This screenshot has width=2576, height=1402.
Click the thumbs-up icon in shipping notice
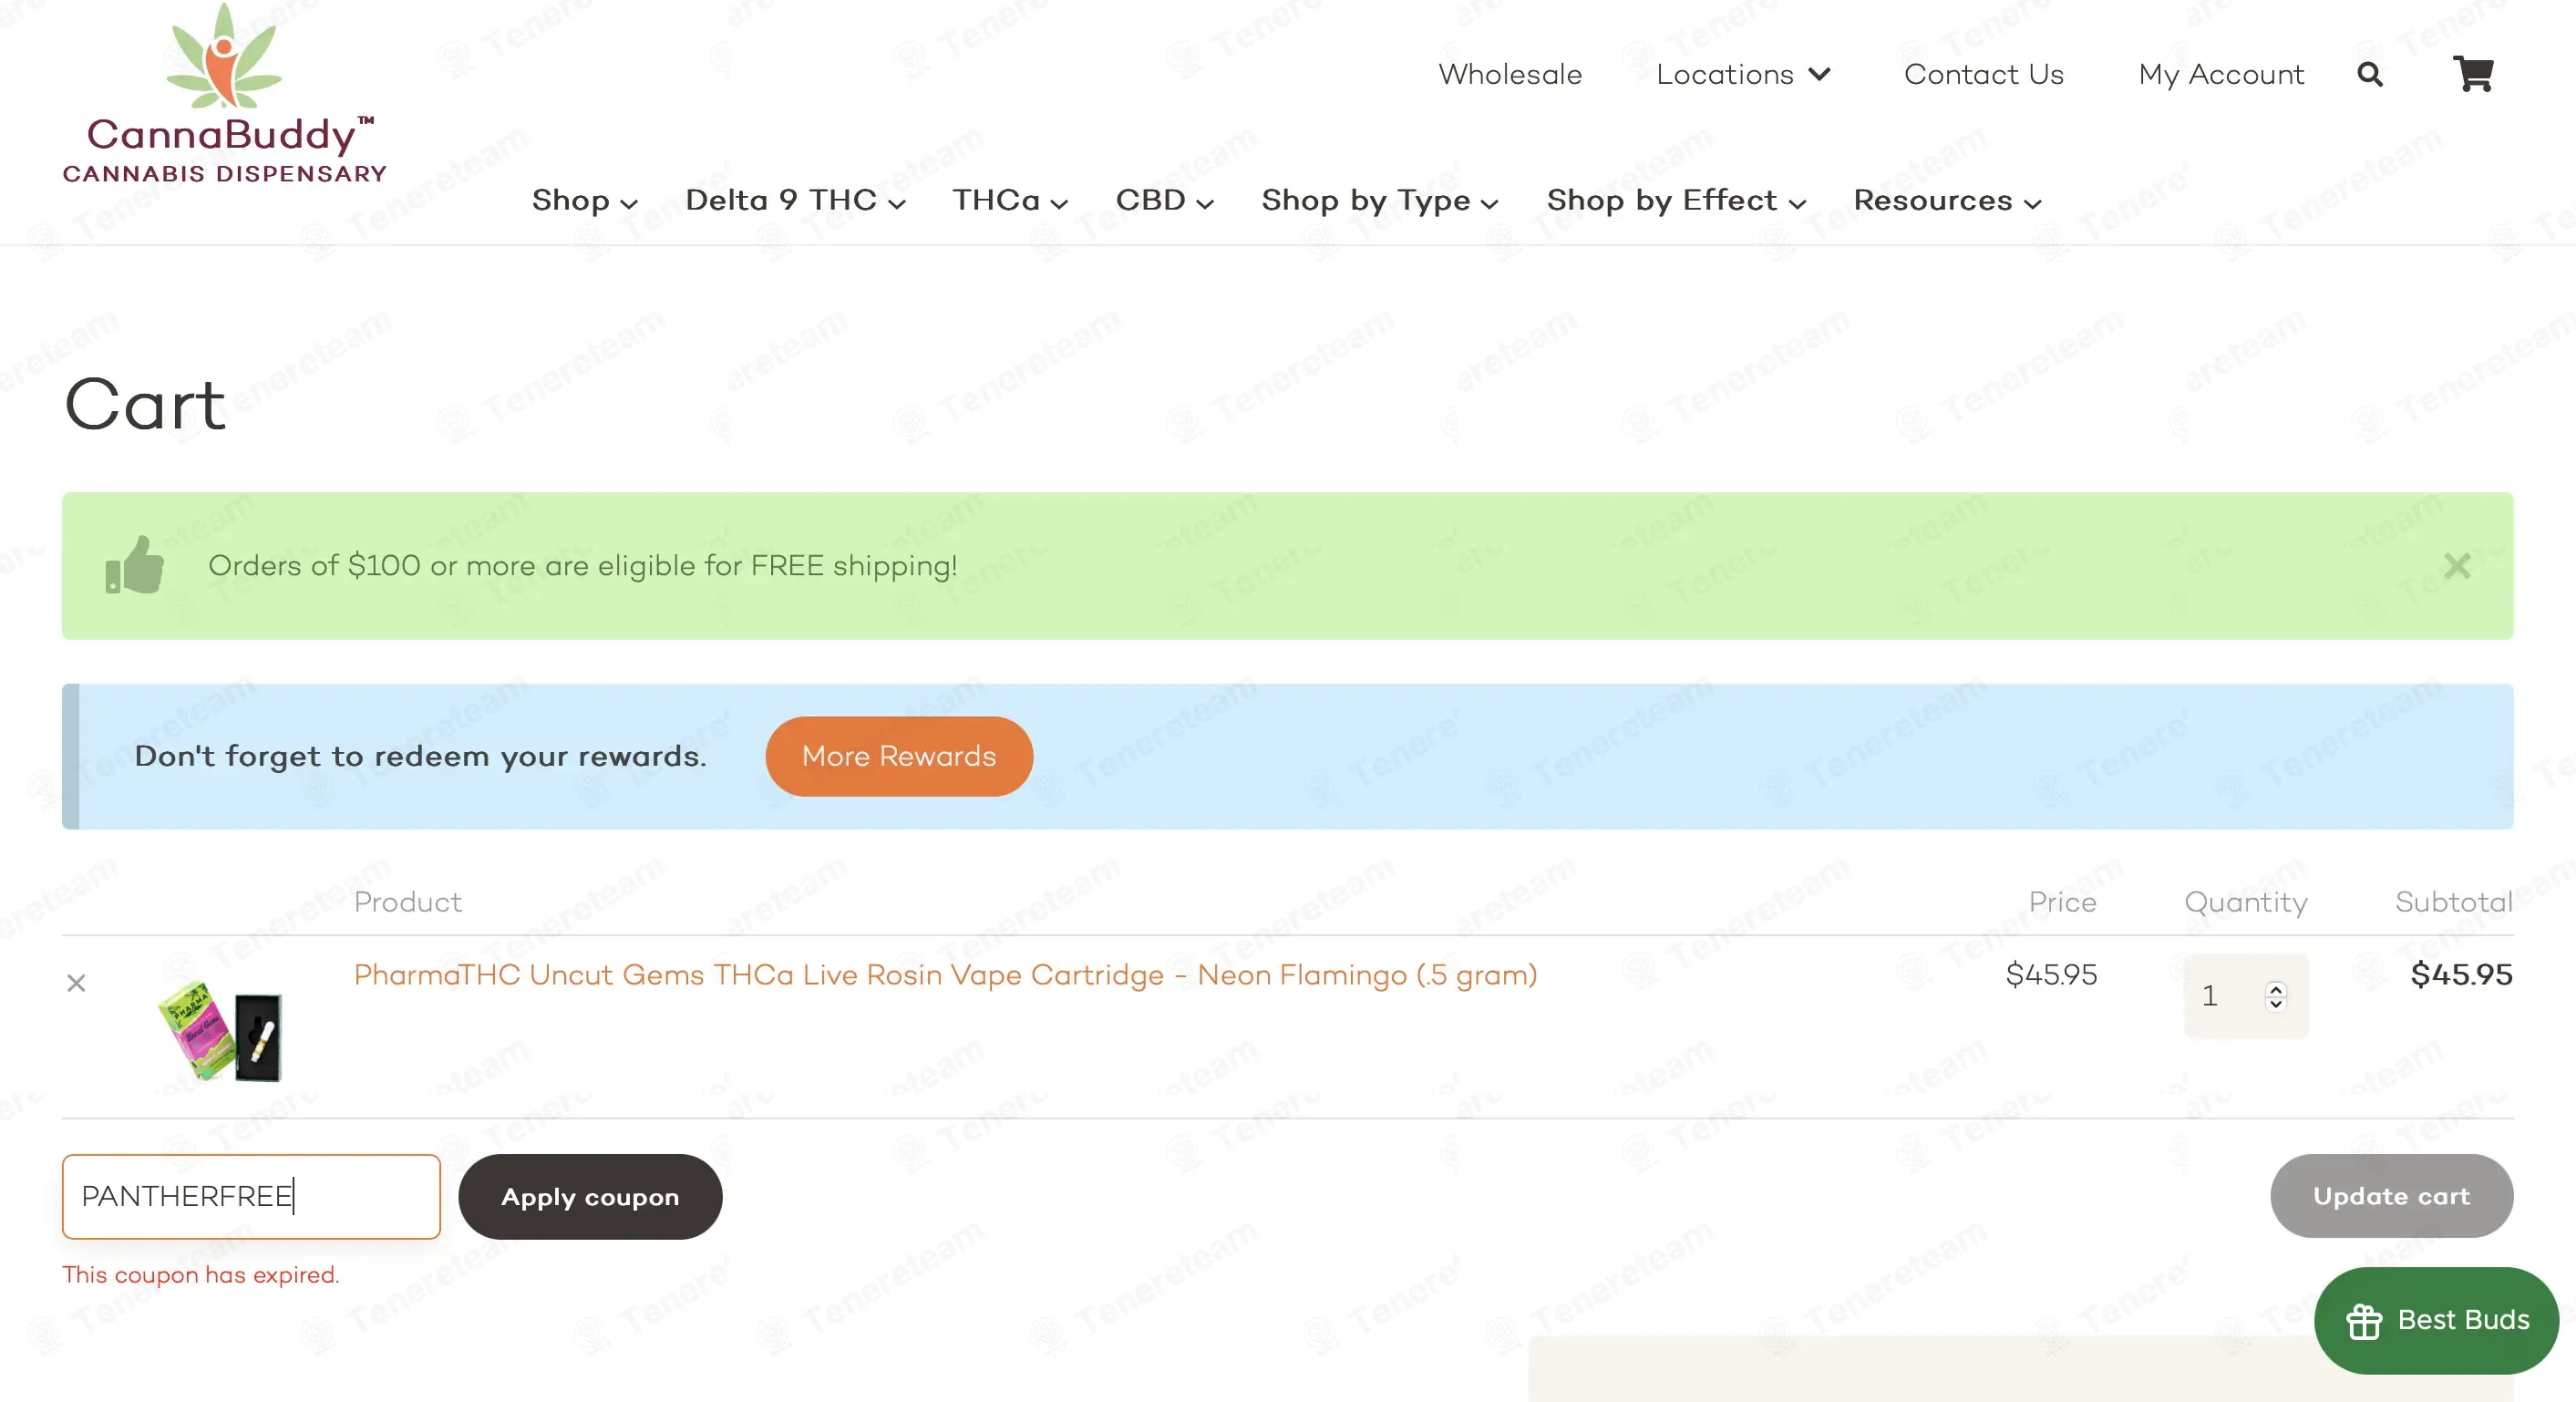(135, 565)
